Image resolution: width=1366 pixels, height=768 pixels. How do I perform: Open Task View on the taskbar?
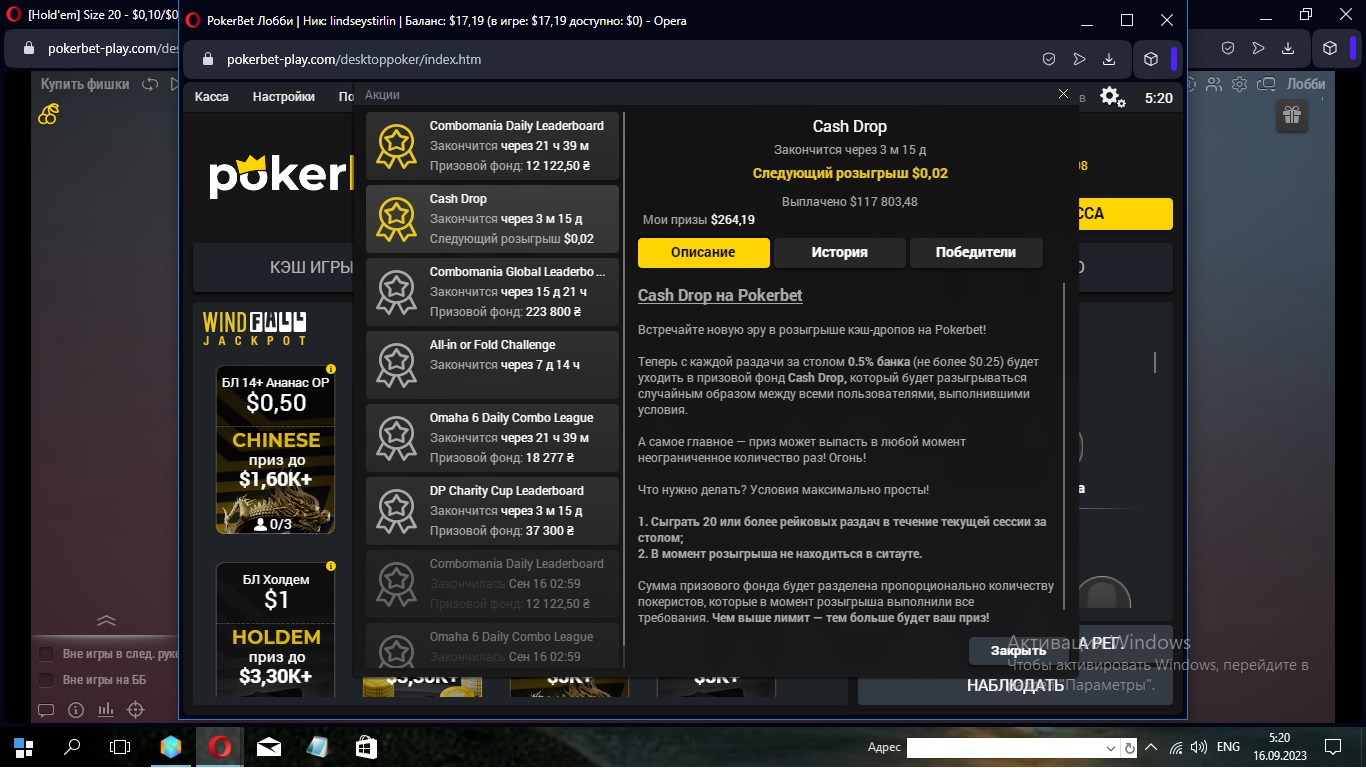click(x=120, y=747)
